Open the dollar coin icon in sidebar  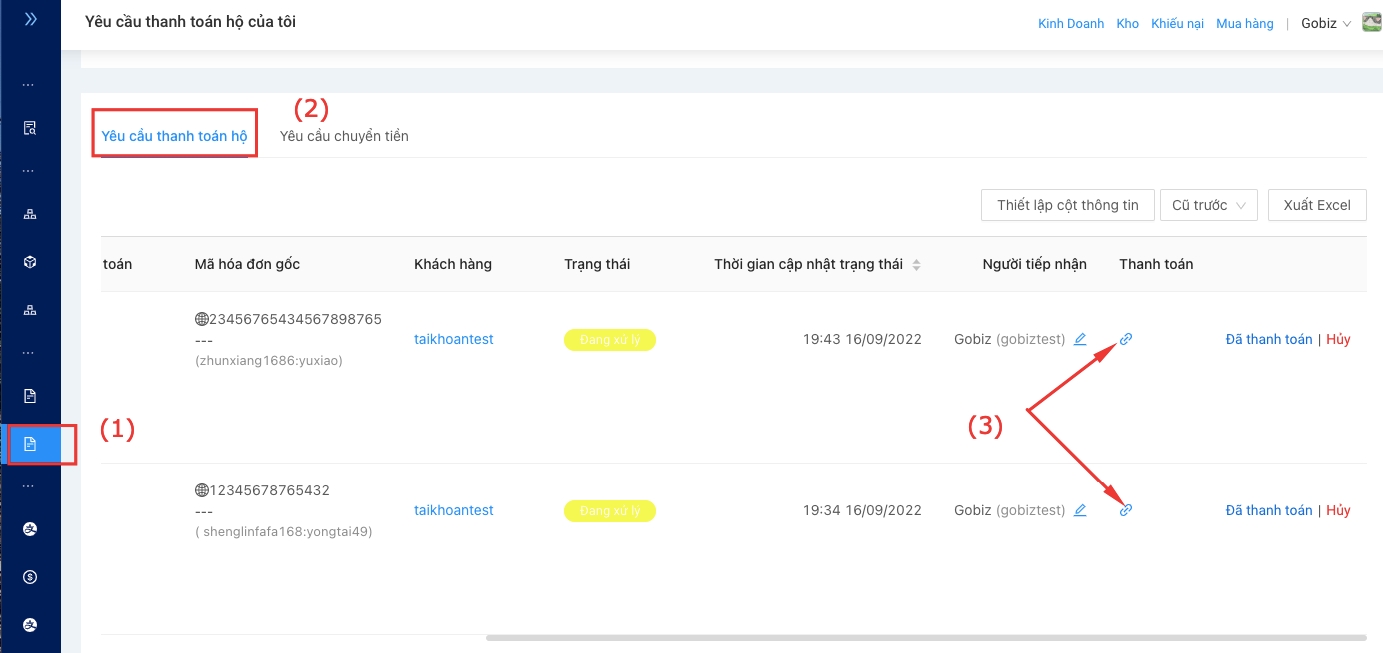[30, 577]
